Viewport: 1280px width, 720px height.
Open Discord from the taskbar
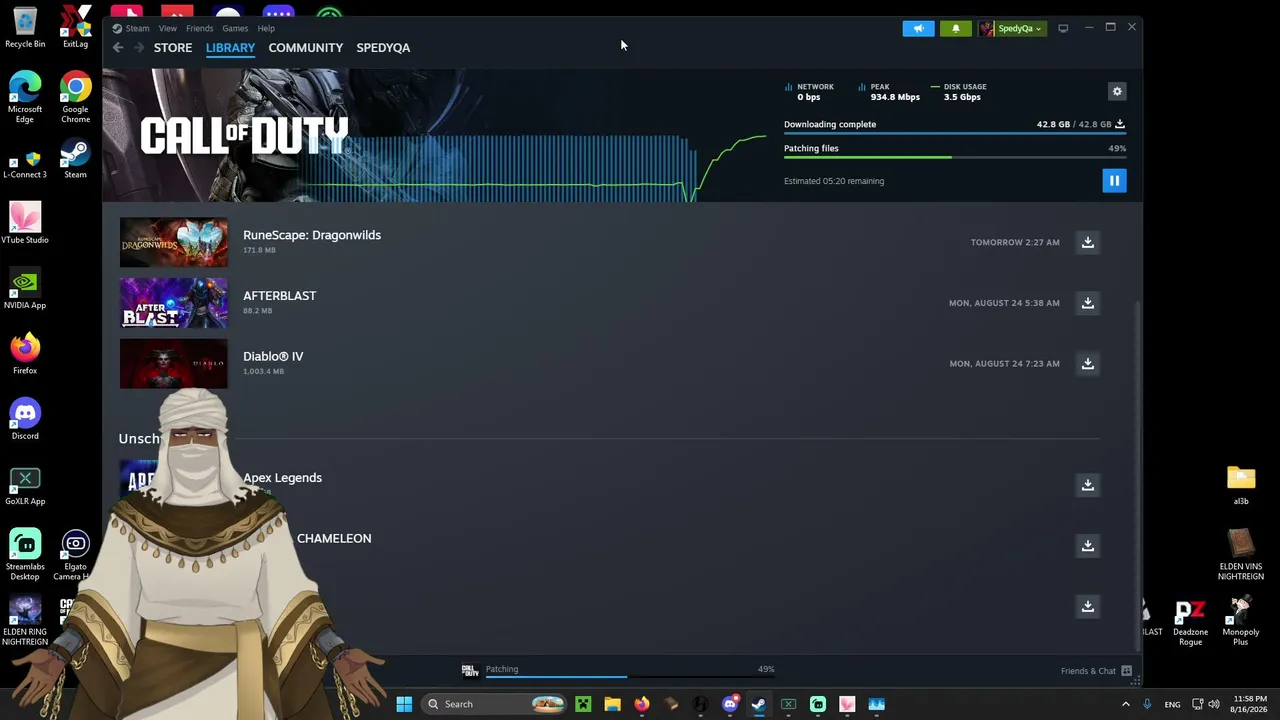tap(730, 704)
